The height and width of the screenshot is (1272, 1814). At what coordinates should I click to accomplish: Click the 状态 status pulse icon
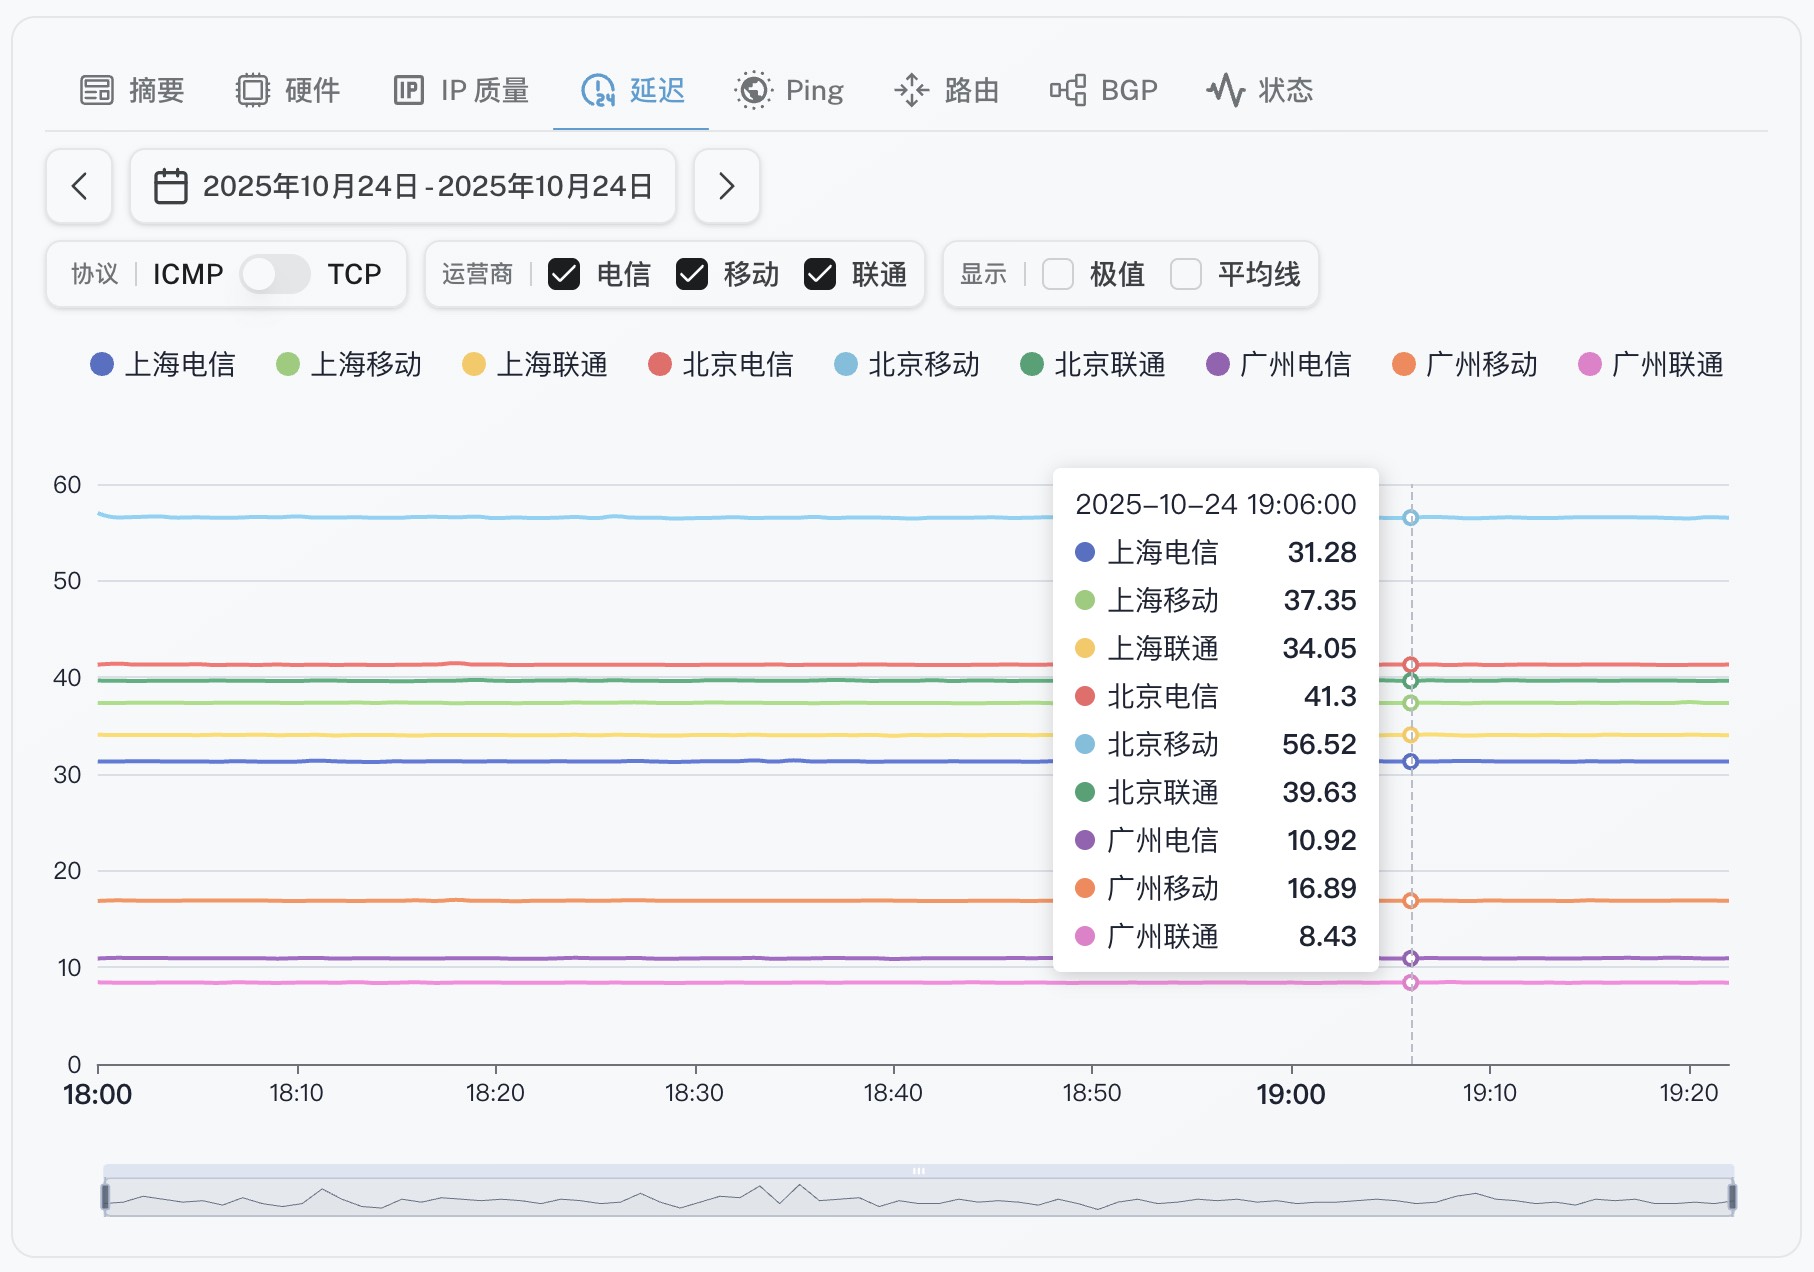tap(1225, 90)
